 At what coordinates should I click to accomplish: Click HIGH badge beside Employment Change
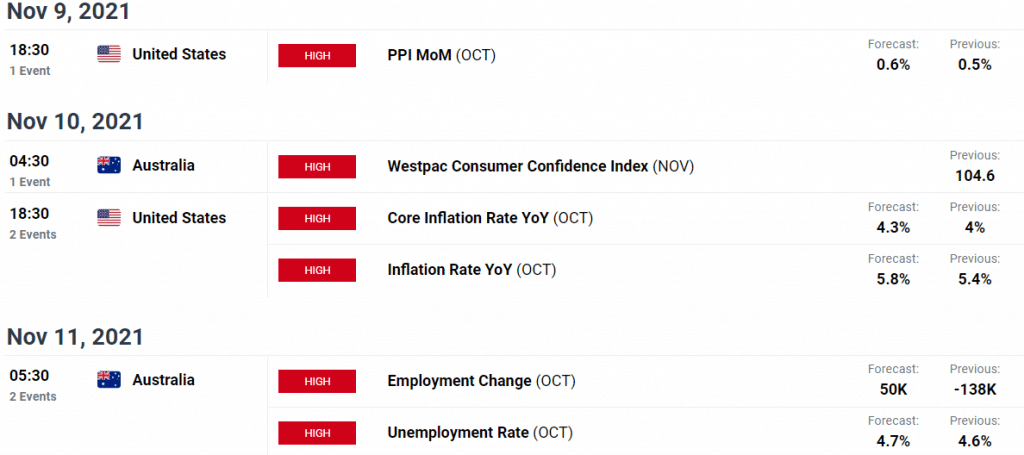click(x=317, y=381)
